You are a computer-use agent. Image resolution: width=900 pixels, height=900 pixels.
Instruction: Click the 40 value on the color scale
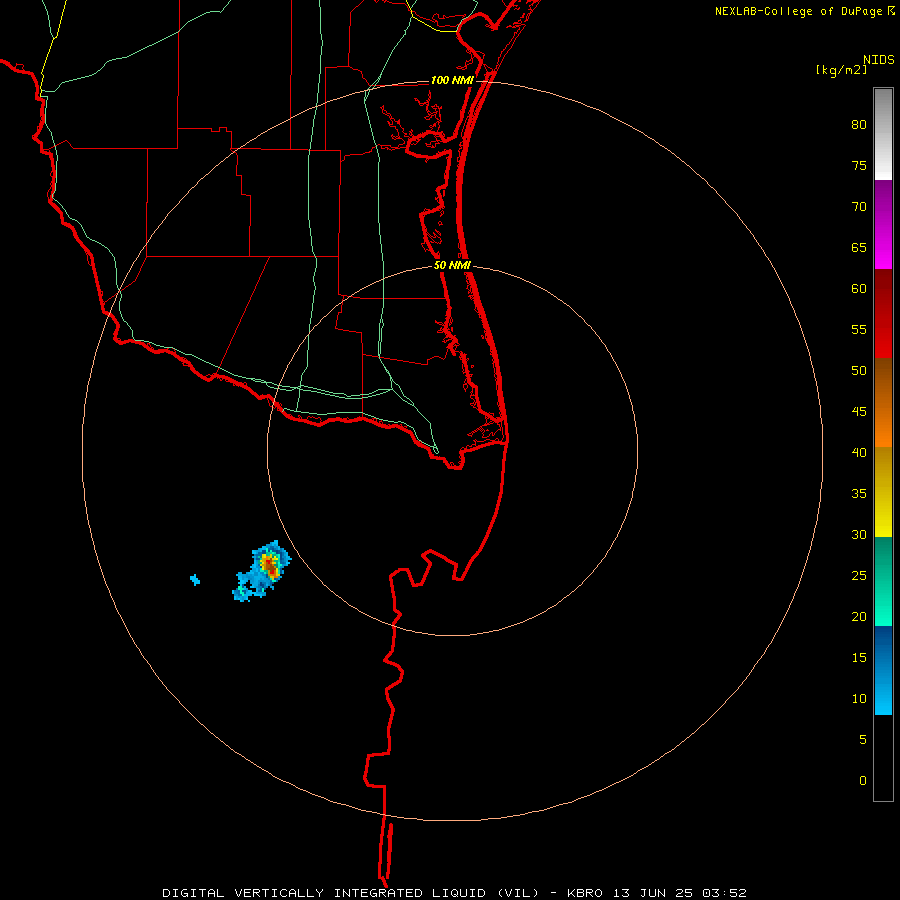click(x=859, y=452)
